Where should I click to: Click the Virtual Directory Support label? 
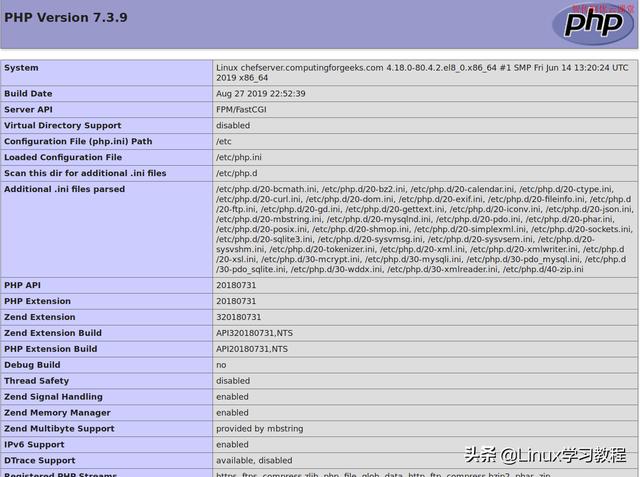click(62, 125)
